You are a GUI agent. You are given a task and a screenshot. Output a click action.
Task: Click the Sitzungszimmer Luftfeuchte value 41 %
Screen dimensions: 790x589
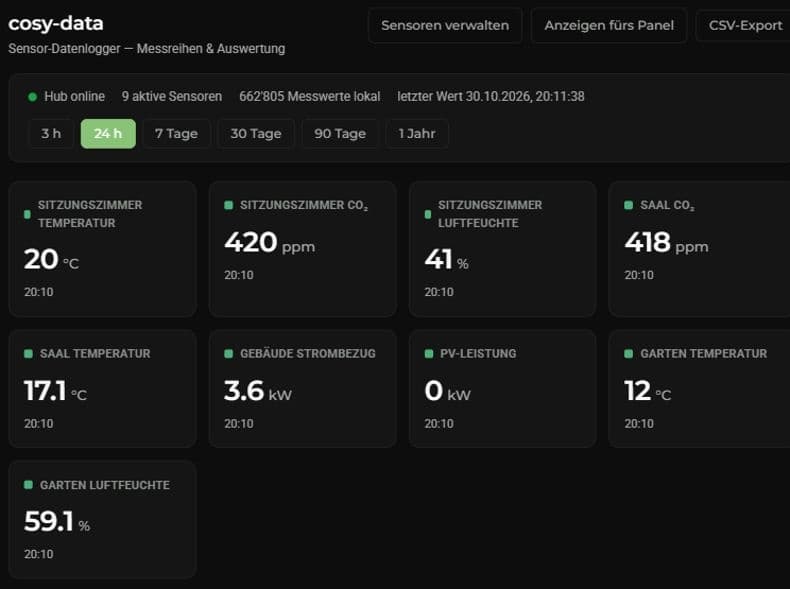point(446,259)
